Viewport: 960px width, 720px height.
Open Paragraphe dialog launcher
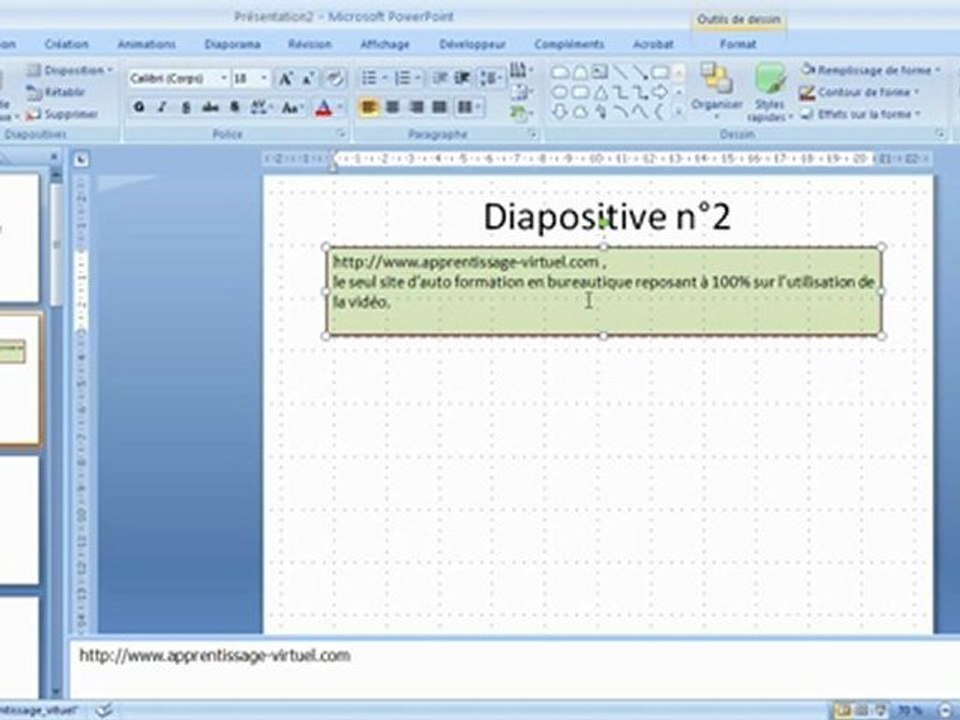coord(533,134)
